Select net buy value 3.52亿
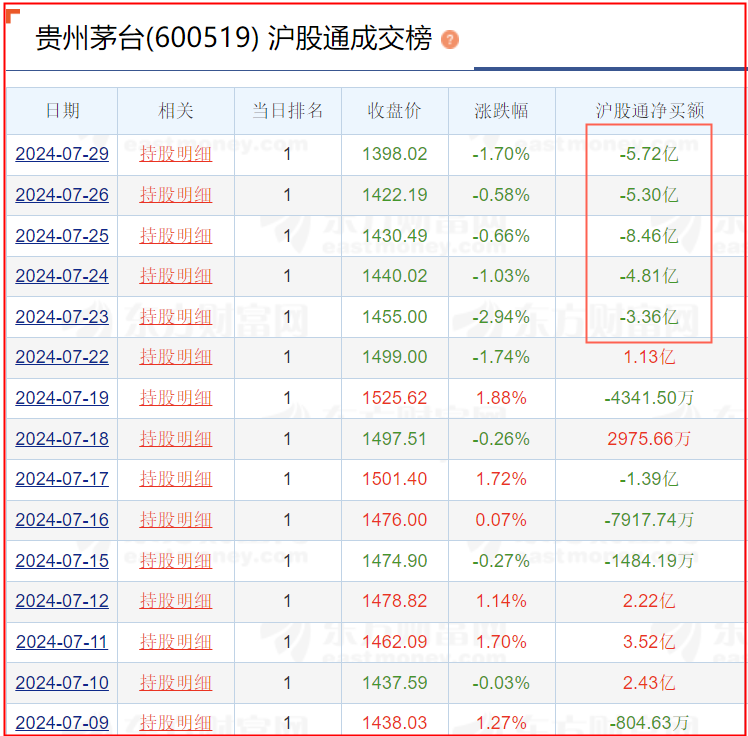Viewport: 748px width, 736px height. (649, 642)
